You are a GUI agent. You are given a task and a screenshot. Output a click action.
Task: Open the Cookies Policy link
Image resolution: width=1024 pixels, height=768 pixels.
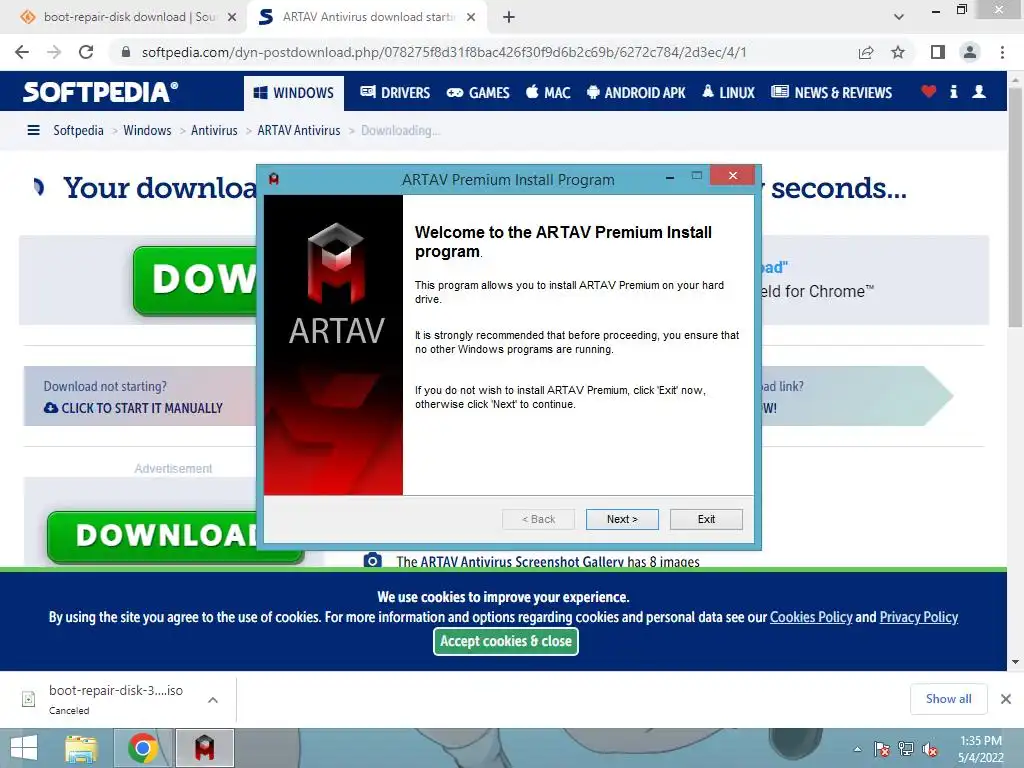(811, 617)
